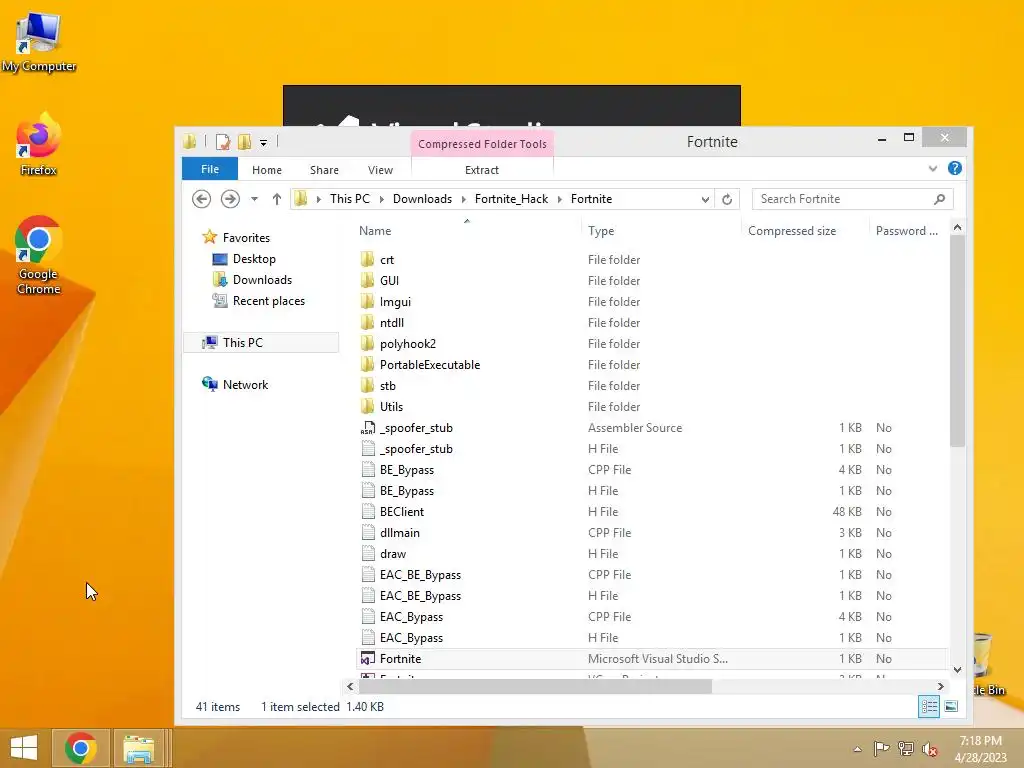
Task: Select Desktop in navigation pane
Action: coord(244,259)
